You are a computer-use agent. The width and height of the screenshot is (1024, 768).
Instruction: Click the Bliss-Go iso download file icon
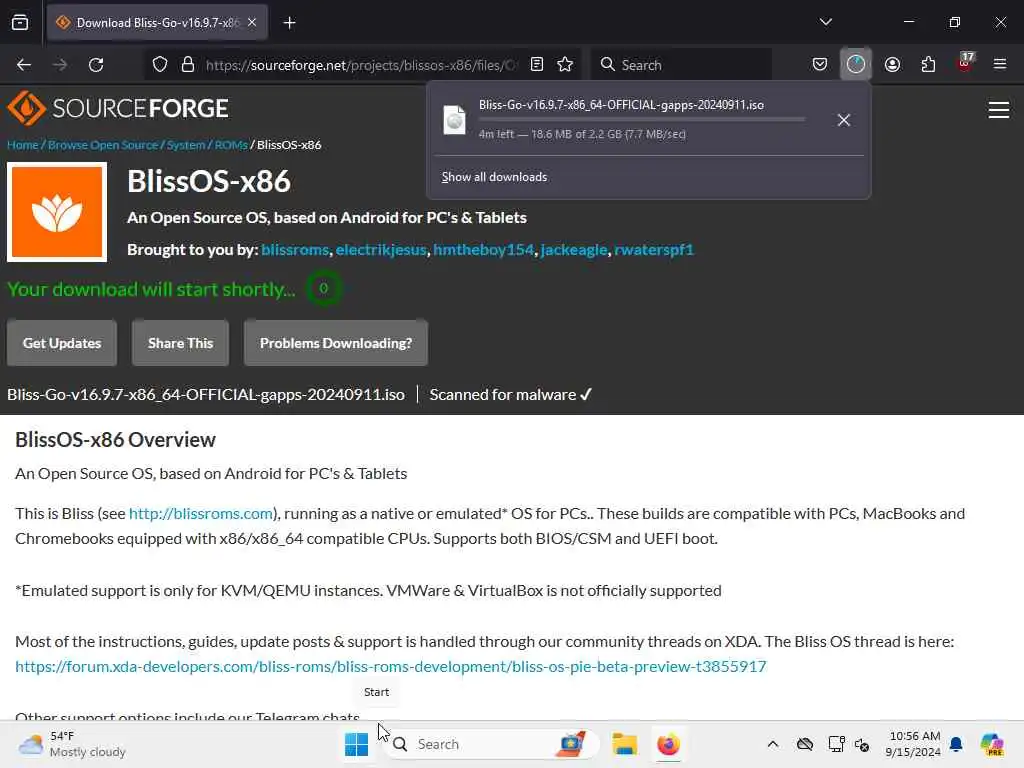455,120
